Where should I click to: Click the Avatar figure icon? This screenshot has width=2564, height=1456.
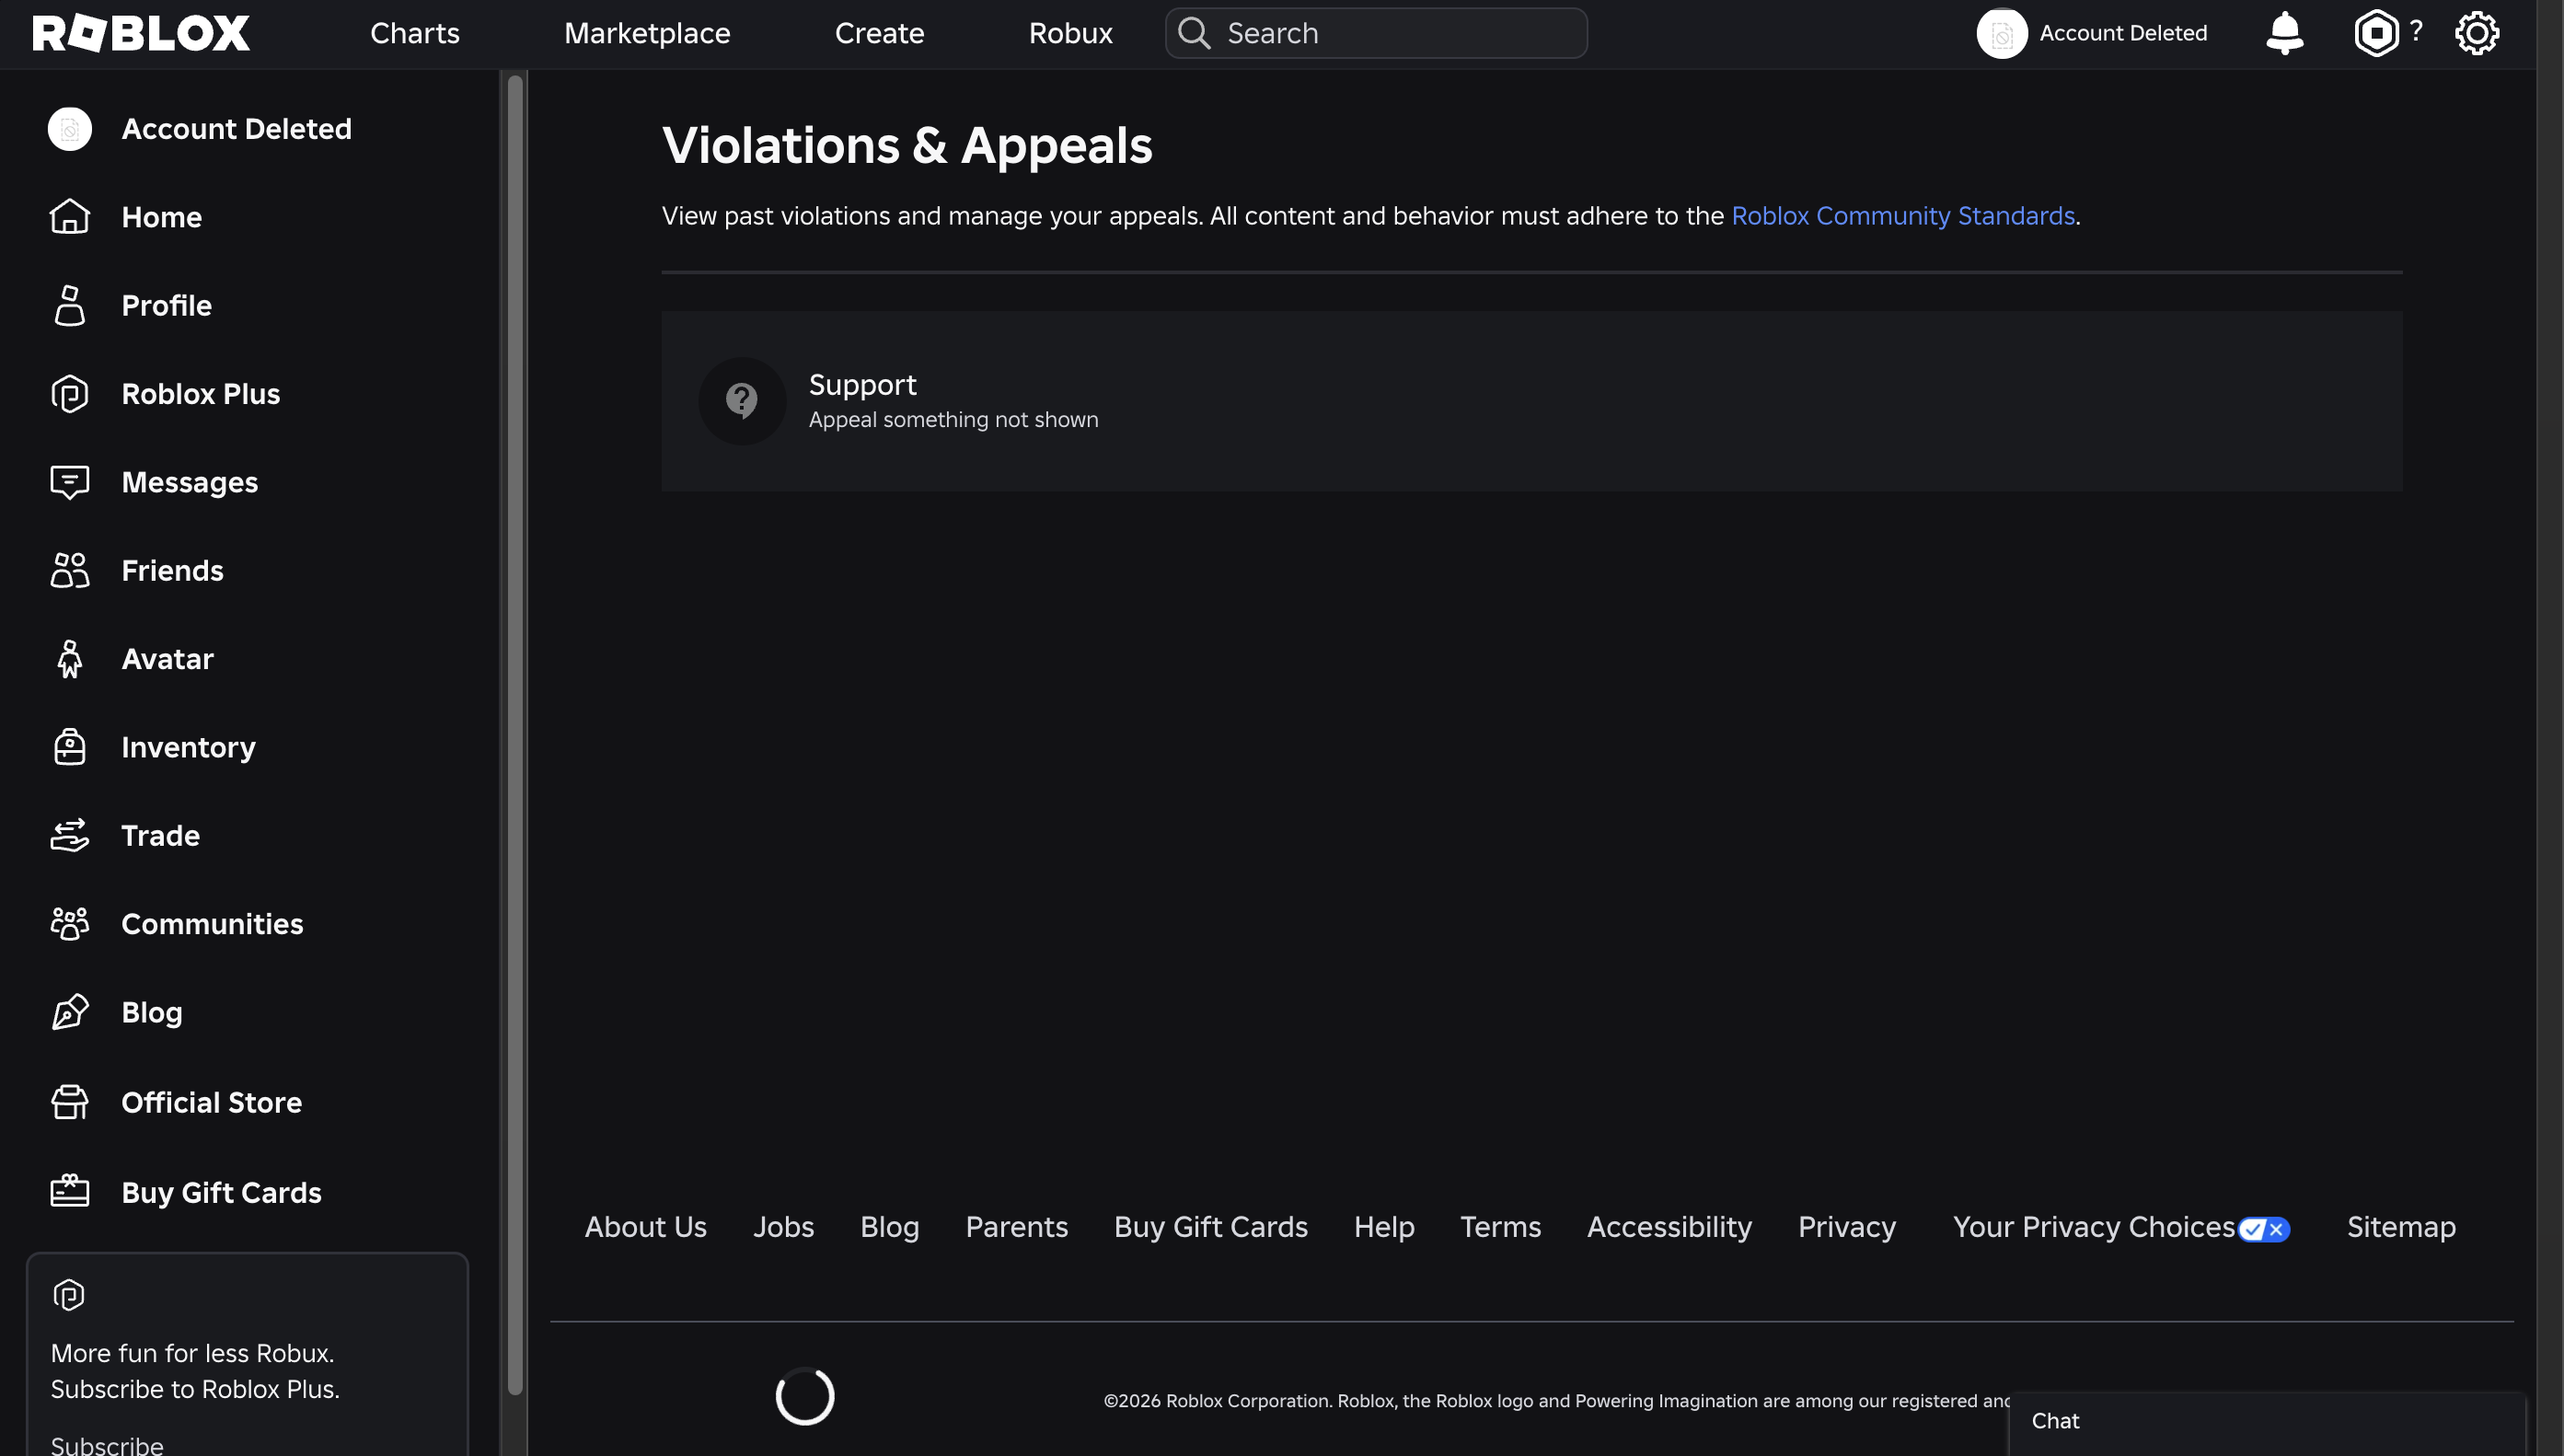pos(70,659)
